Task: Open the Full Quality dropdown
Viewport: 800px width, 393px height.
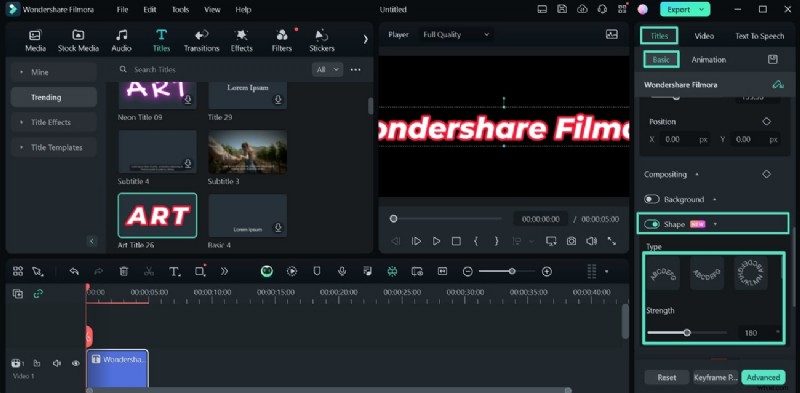Action: coord(456,35)
